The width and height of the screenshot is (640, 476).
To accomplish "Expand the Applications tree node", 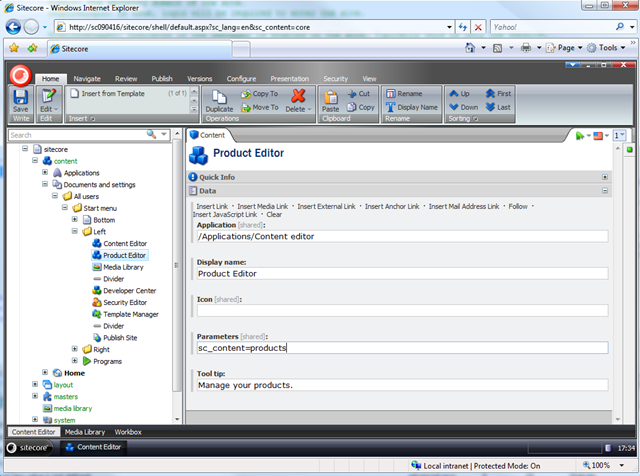I will point(45,172).
